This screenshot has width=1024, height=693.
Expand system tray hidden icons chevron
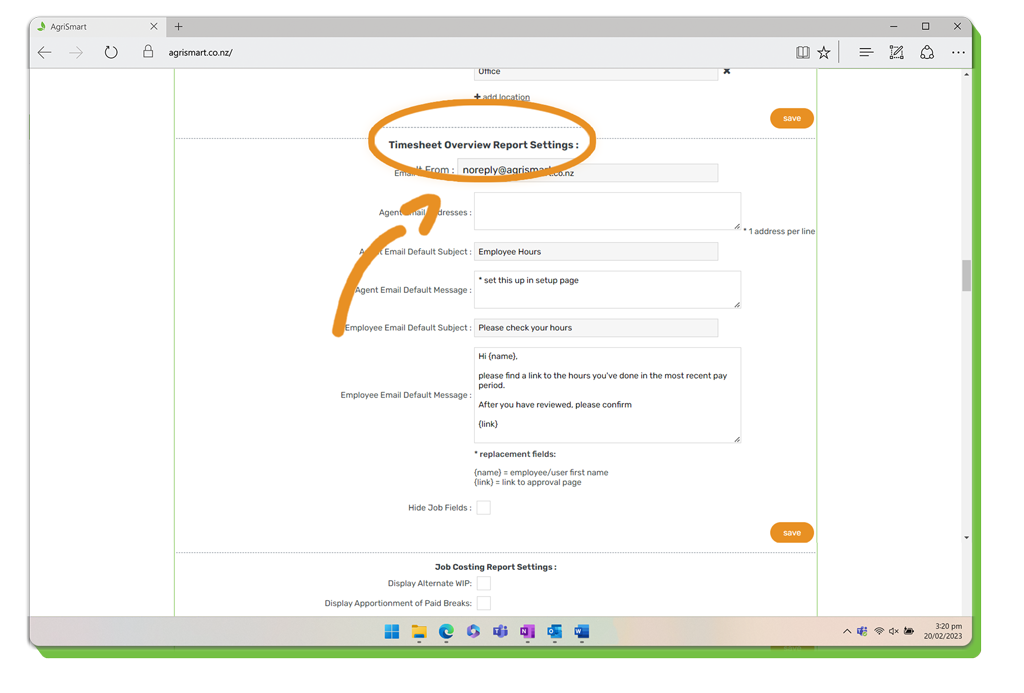pos(846,632)
